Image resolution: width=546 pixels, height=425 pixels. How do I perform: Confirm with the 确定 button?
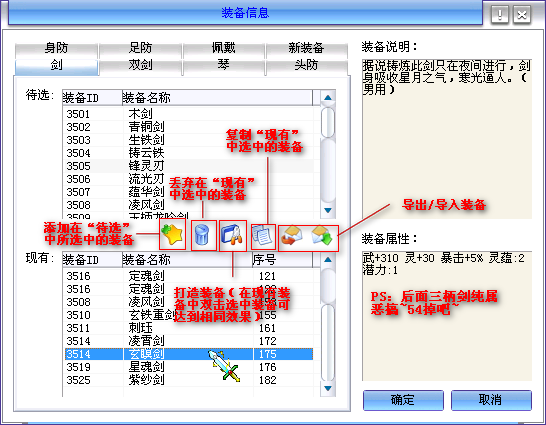pos(403,400)
